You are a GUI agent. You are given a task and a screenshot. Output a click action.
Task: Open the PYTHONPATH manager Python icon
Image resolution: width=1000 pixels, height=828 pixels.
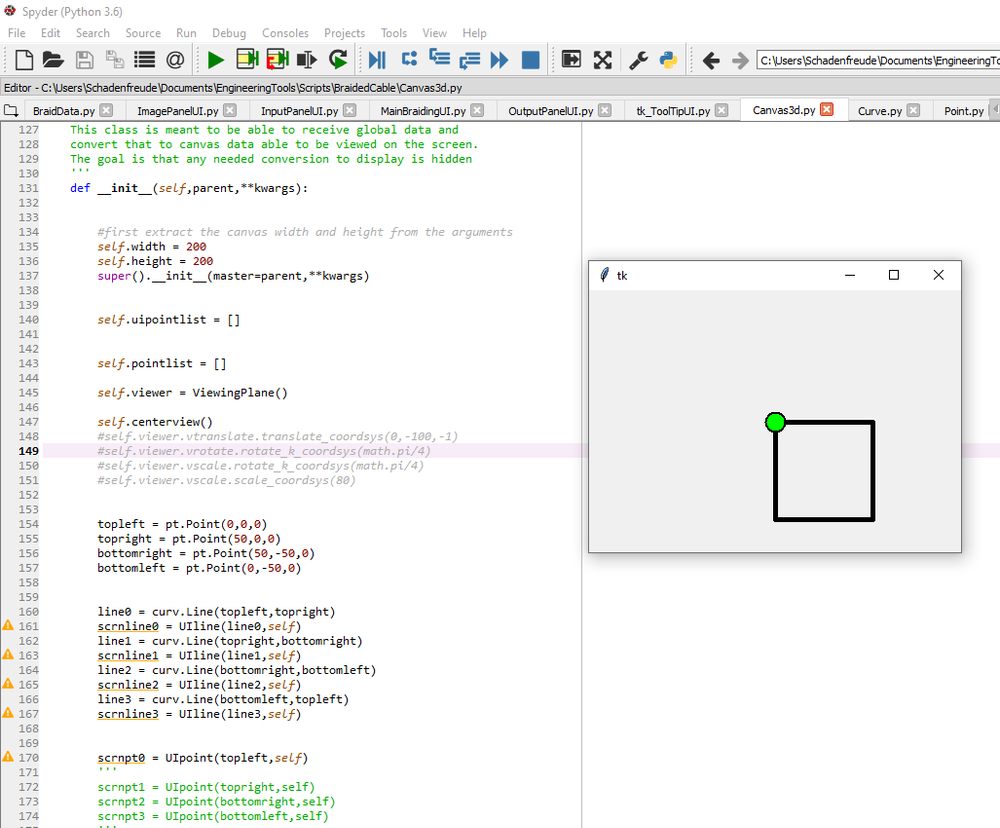668,60
